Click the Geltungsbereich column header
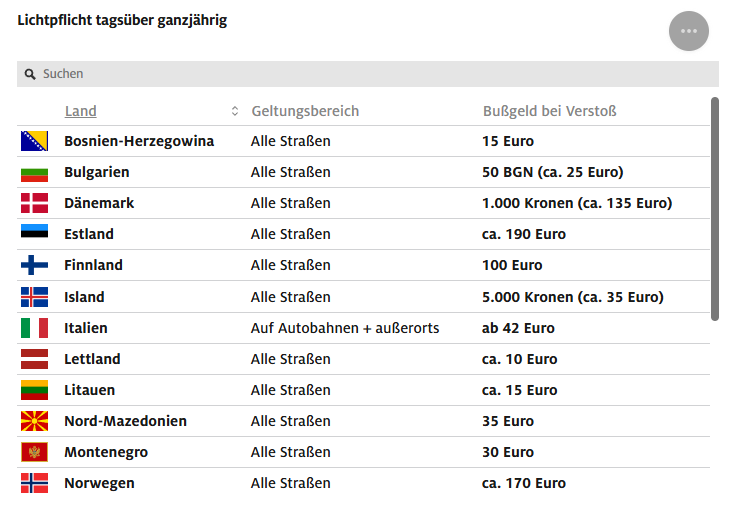737x513 pixels. (x=305, y=111)
